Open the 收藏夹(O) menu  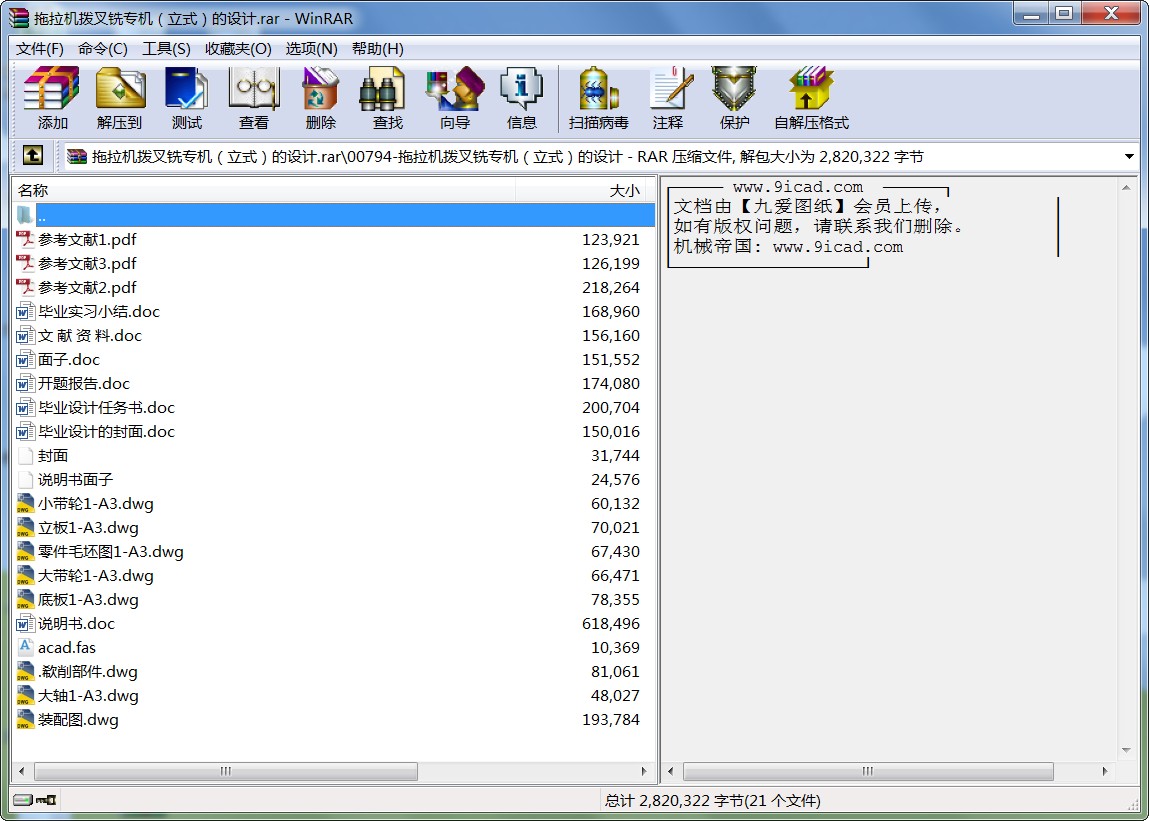click(x=238, y=49)
